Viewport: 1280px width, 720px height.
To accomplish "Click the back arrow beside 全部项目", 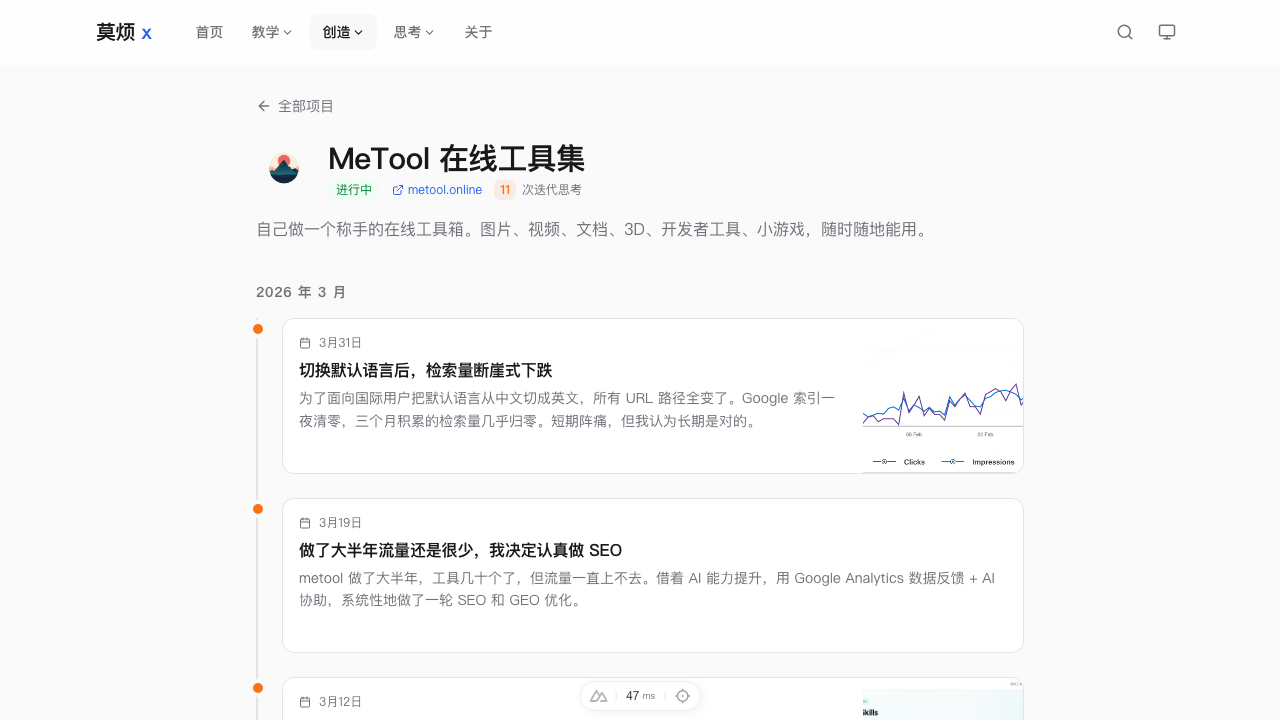I will (x=263, y=105).
